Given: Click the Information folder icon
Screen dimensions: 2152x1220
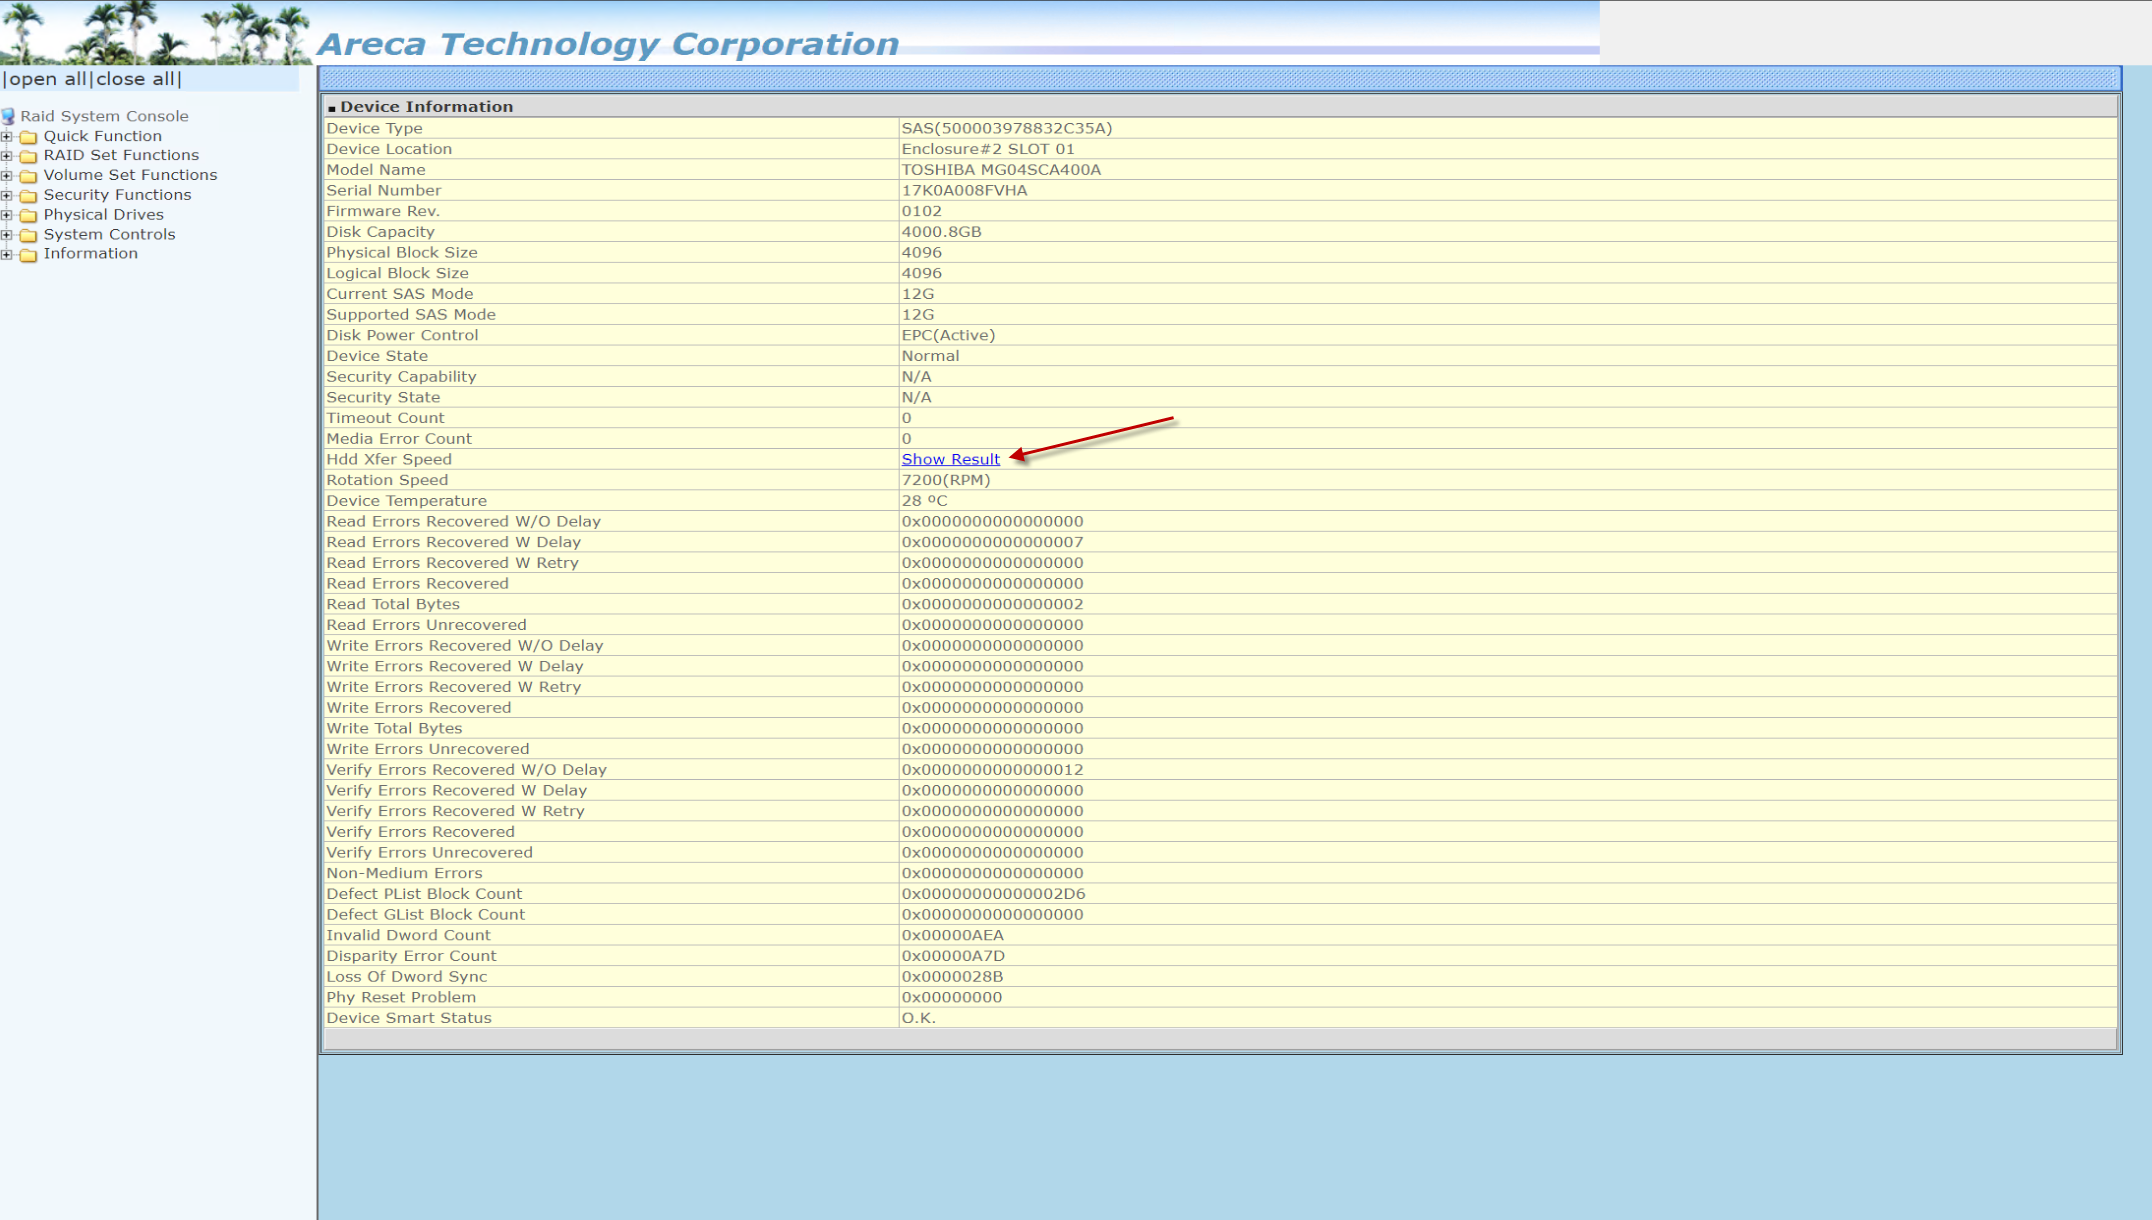Looking at the screenshot, I should [x=29, y=255].
